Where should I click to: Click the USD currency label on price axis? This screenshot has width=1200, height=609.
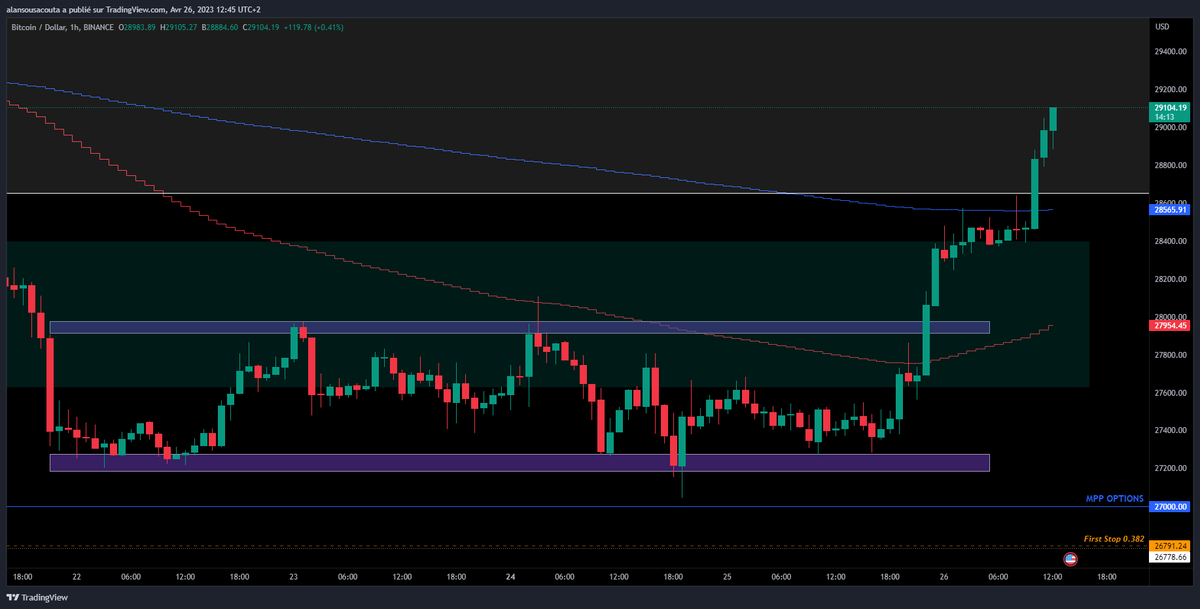pyautogui.click(x=1161, y=27)
